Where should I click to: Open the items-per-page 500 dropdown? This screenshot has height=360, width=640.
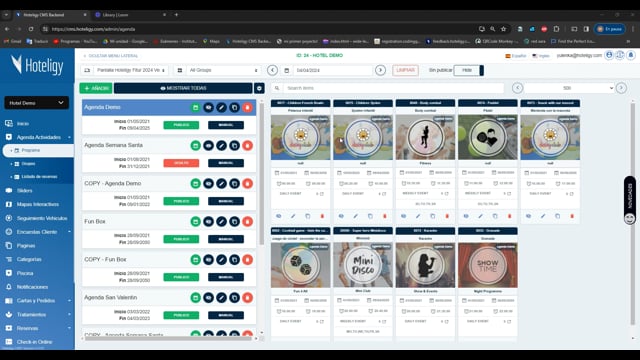coord(569,88)
